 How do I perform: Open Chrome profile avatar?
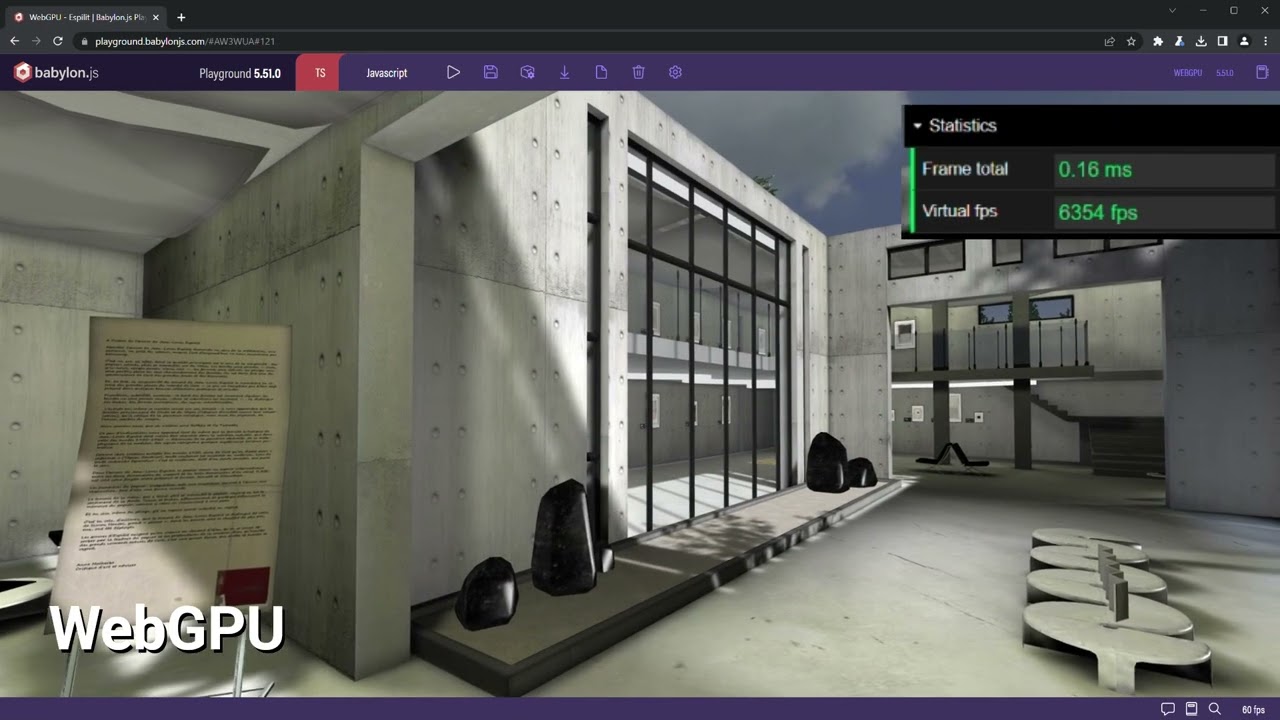click(1244, 41)
